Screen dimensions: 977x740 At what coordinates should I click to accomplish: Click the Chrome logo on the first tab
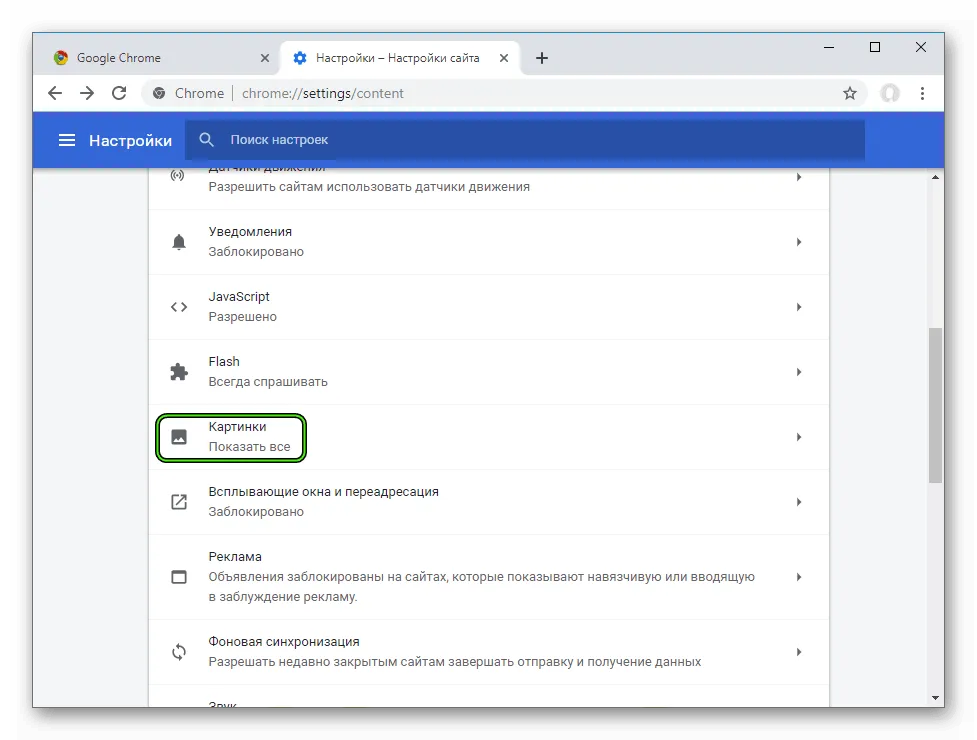coord(60,58)
